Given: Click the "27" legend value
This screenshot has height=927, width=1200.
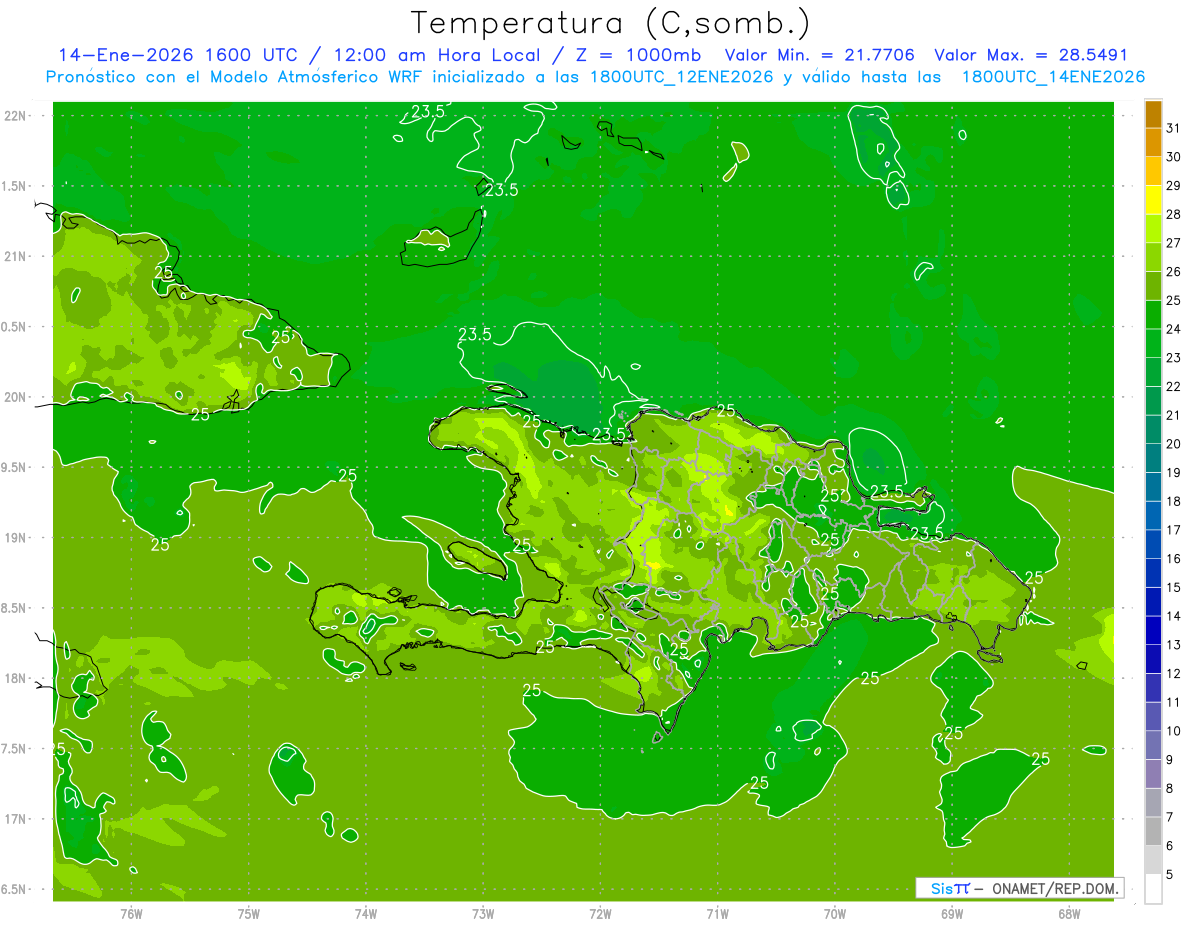Looking at the screenshot, I should (1174, 243).
